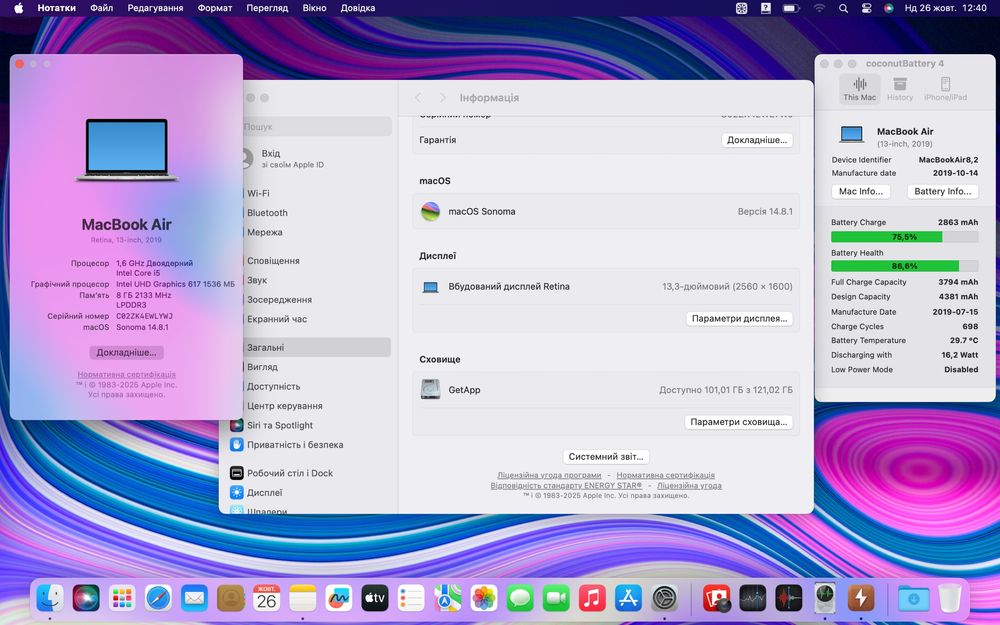Open Ліцензійна угода програми link
Image resolution: width=1000 pixels, height=625 pixels.
[549, 475]
